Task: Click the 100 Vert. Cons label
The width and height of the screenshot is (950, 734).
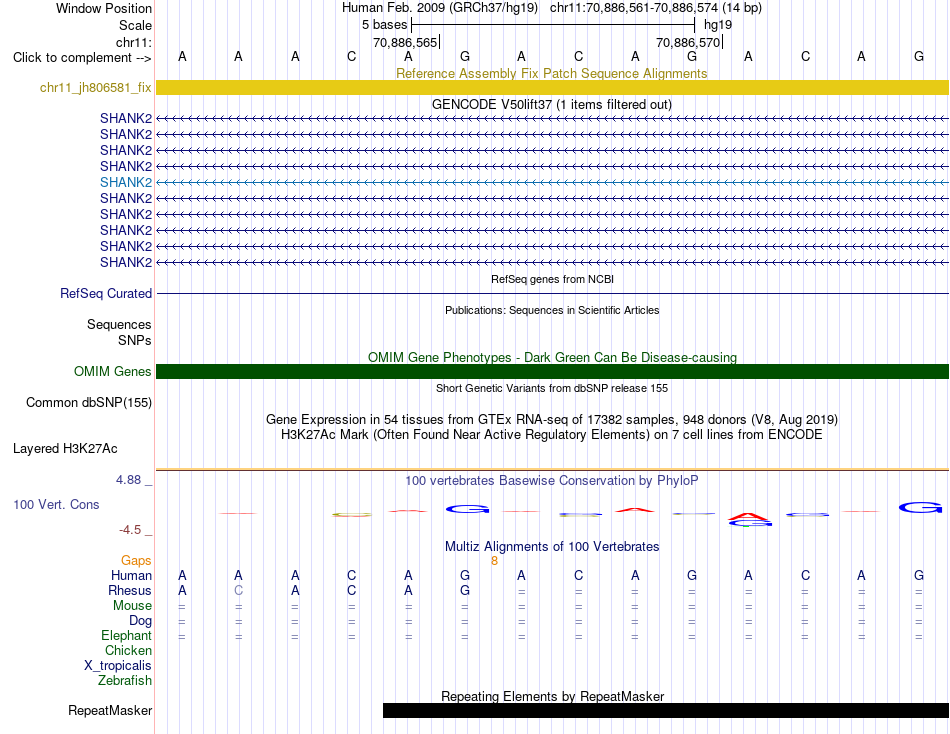Action: click(x=56, y=504)
